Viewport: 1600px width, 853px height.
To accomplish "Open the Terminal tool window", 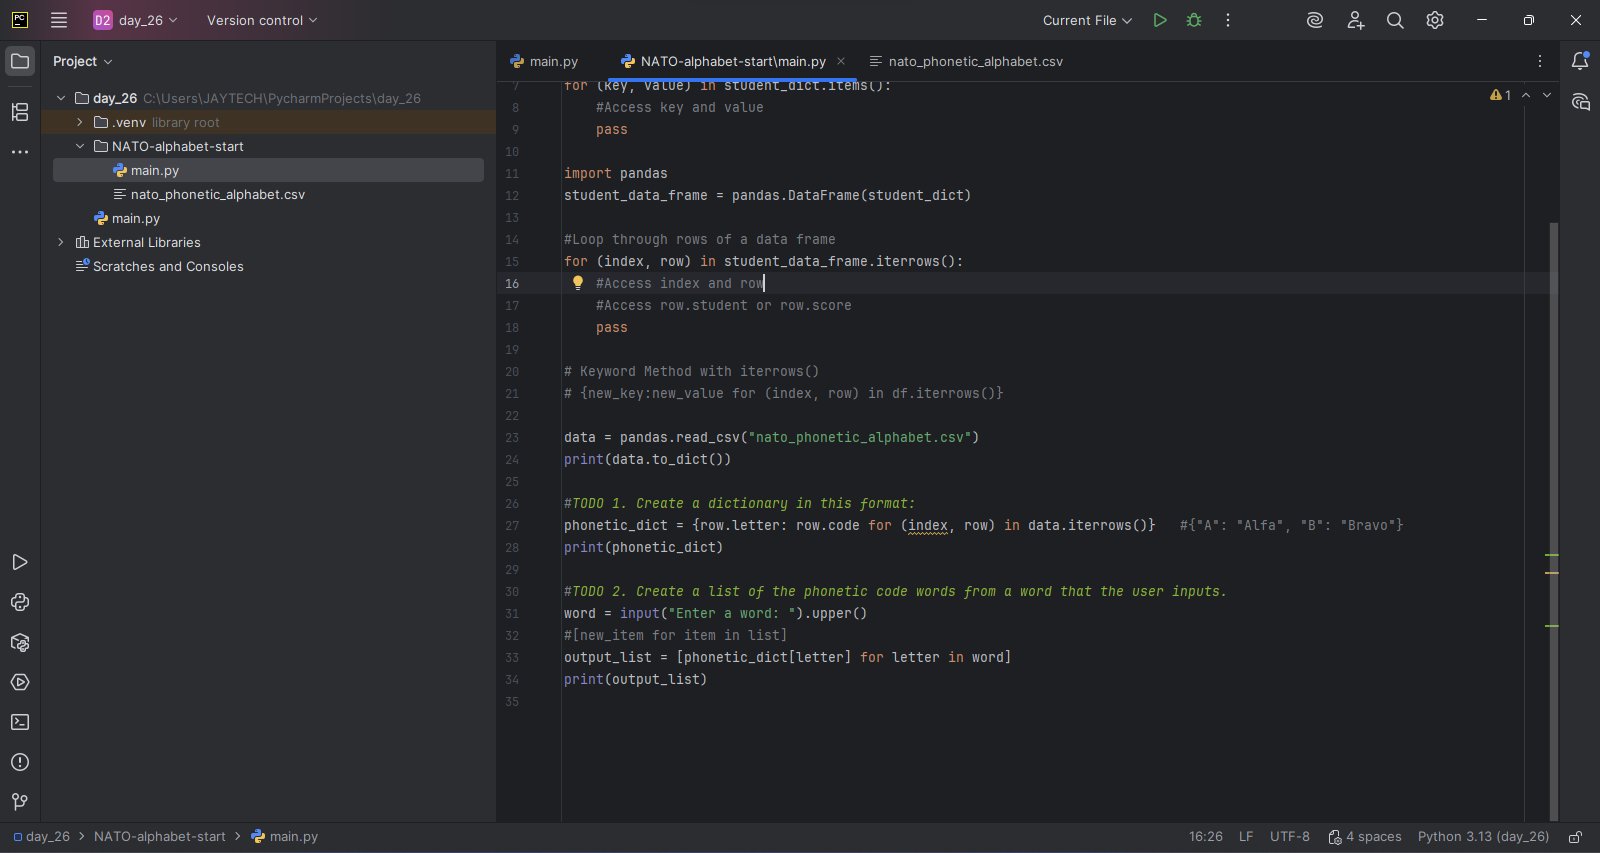I will coord(20,722).
